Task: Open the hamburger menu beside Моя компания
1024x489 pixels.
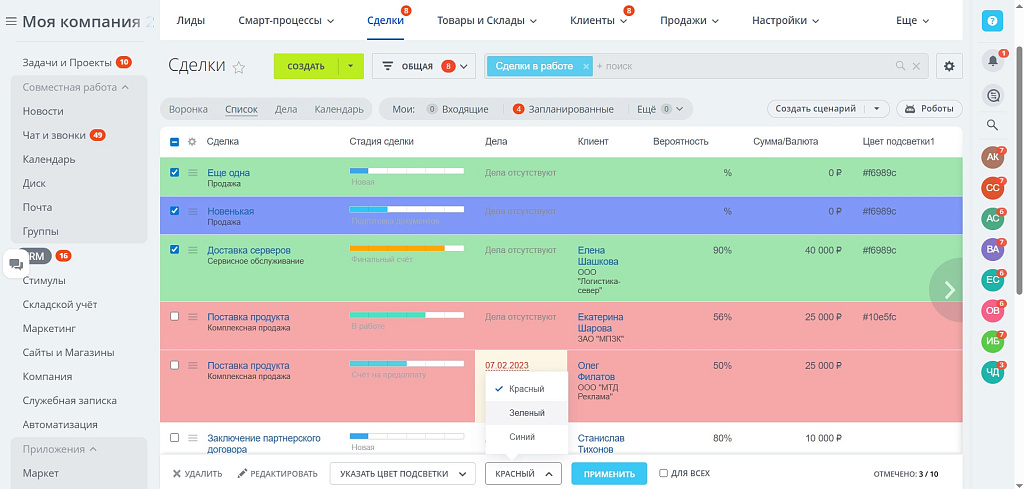Action: pyautogui.click(x=11, y=21)
